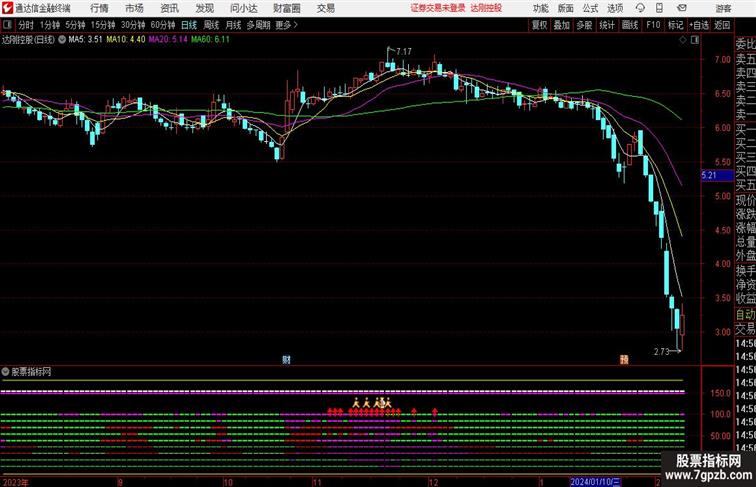Open the mail envelope icon
Viewport: 756px width, 487px height.
[x=682, y=8]
